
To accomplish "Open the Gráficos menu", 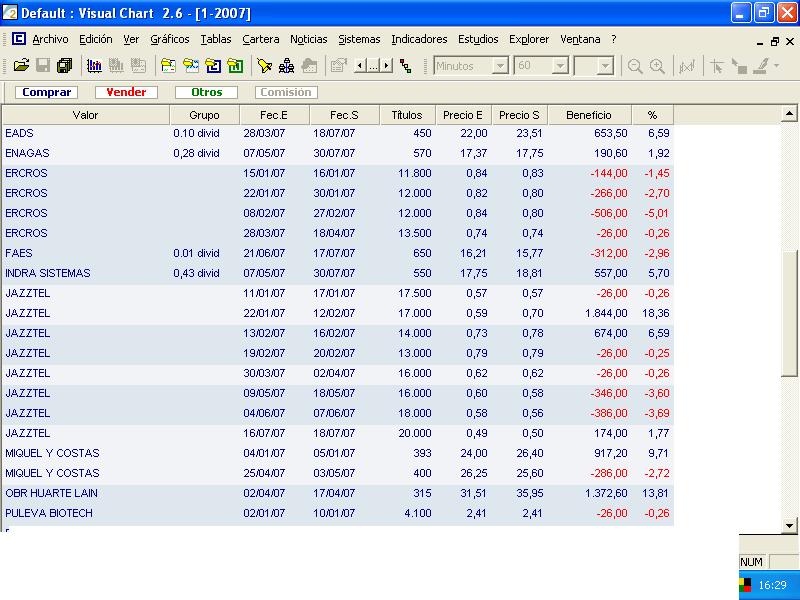I will point(169,39).
